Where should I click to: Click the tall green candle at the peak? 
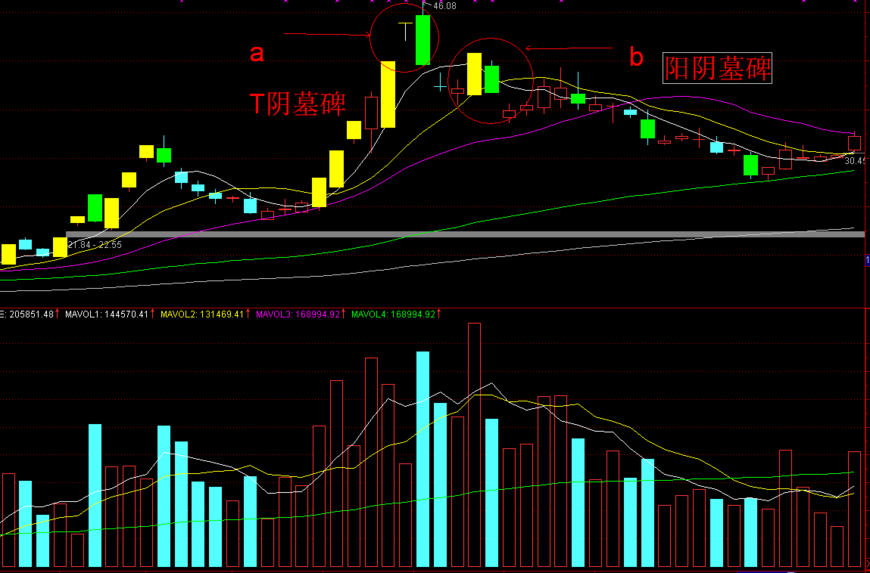pyautogui.click(x=423, y=39)
